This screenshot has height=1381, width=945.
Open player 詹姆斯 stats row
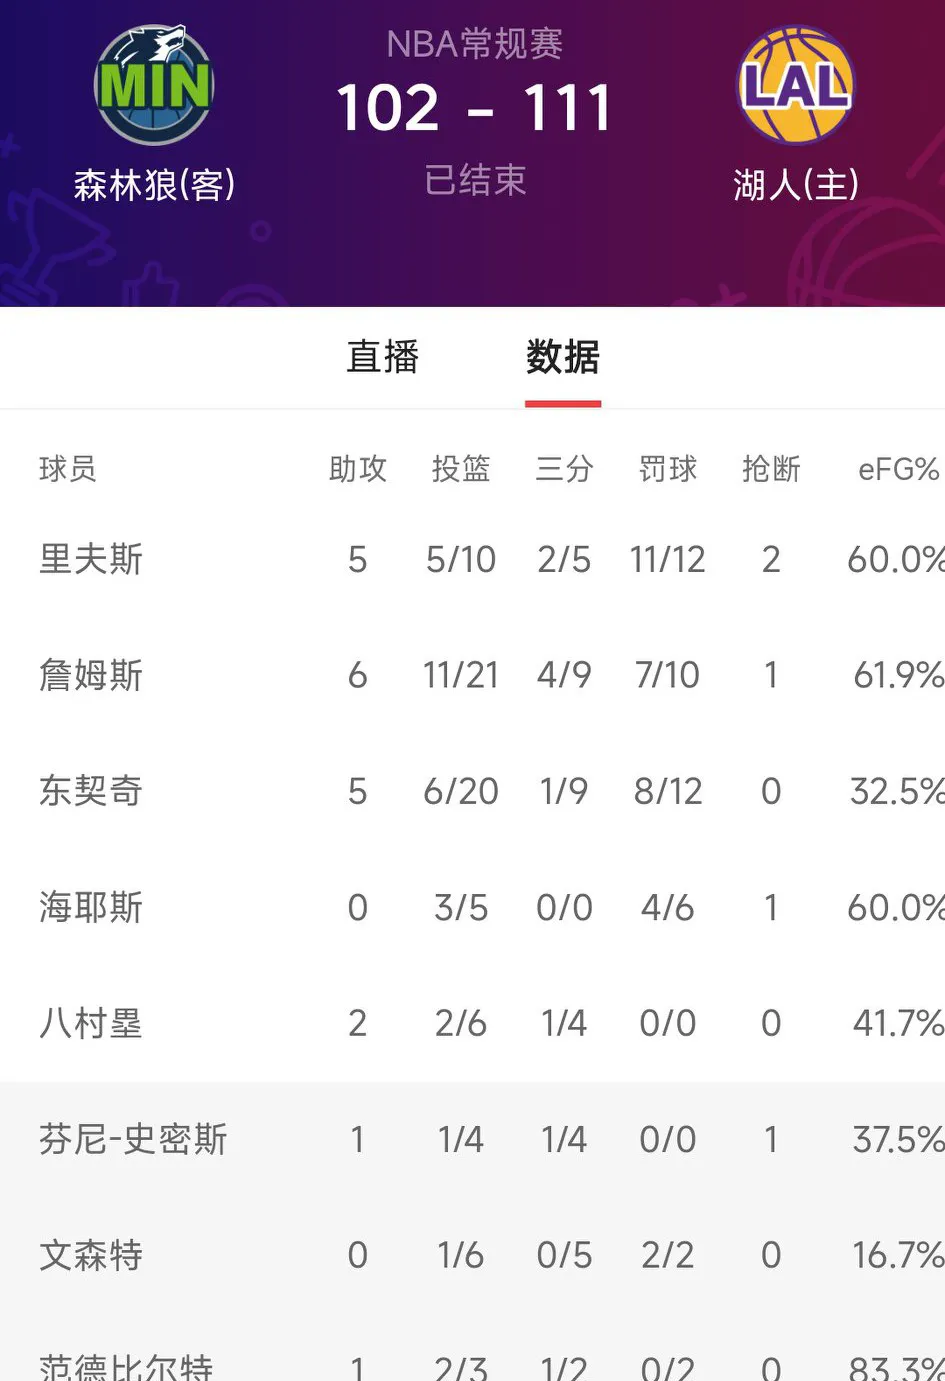(91, 675)
